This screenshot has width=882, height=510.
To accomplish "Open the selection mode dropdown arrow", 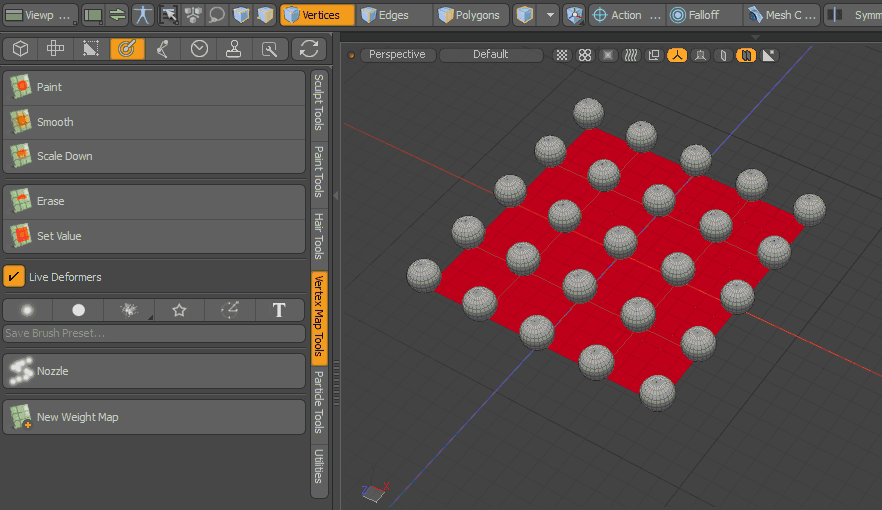I will point(550,15).
